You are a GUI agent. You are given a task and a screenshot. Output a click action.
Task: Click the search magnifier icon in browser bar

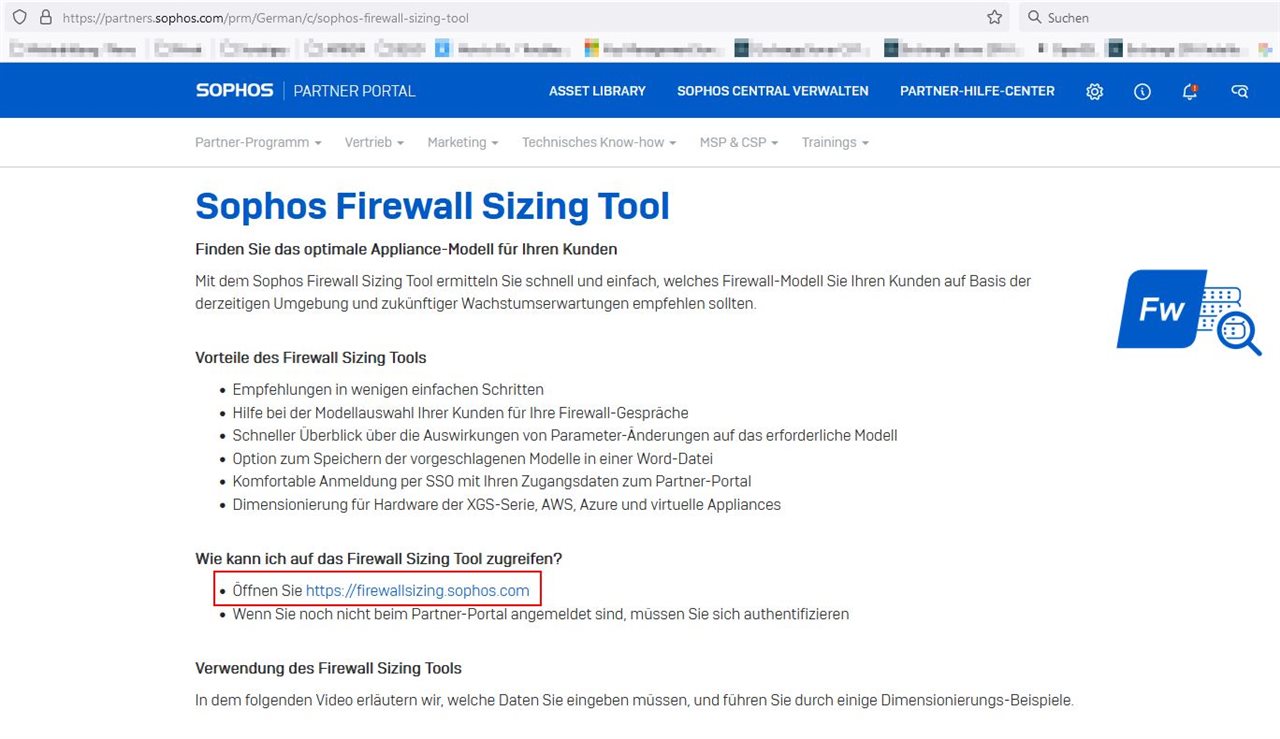click(1034, 17)
